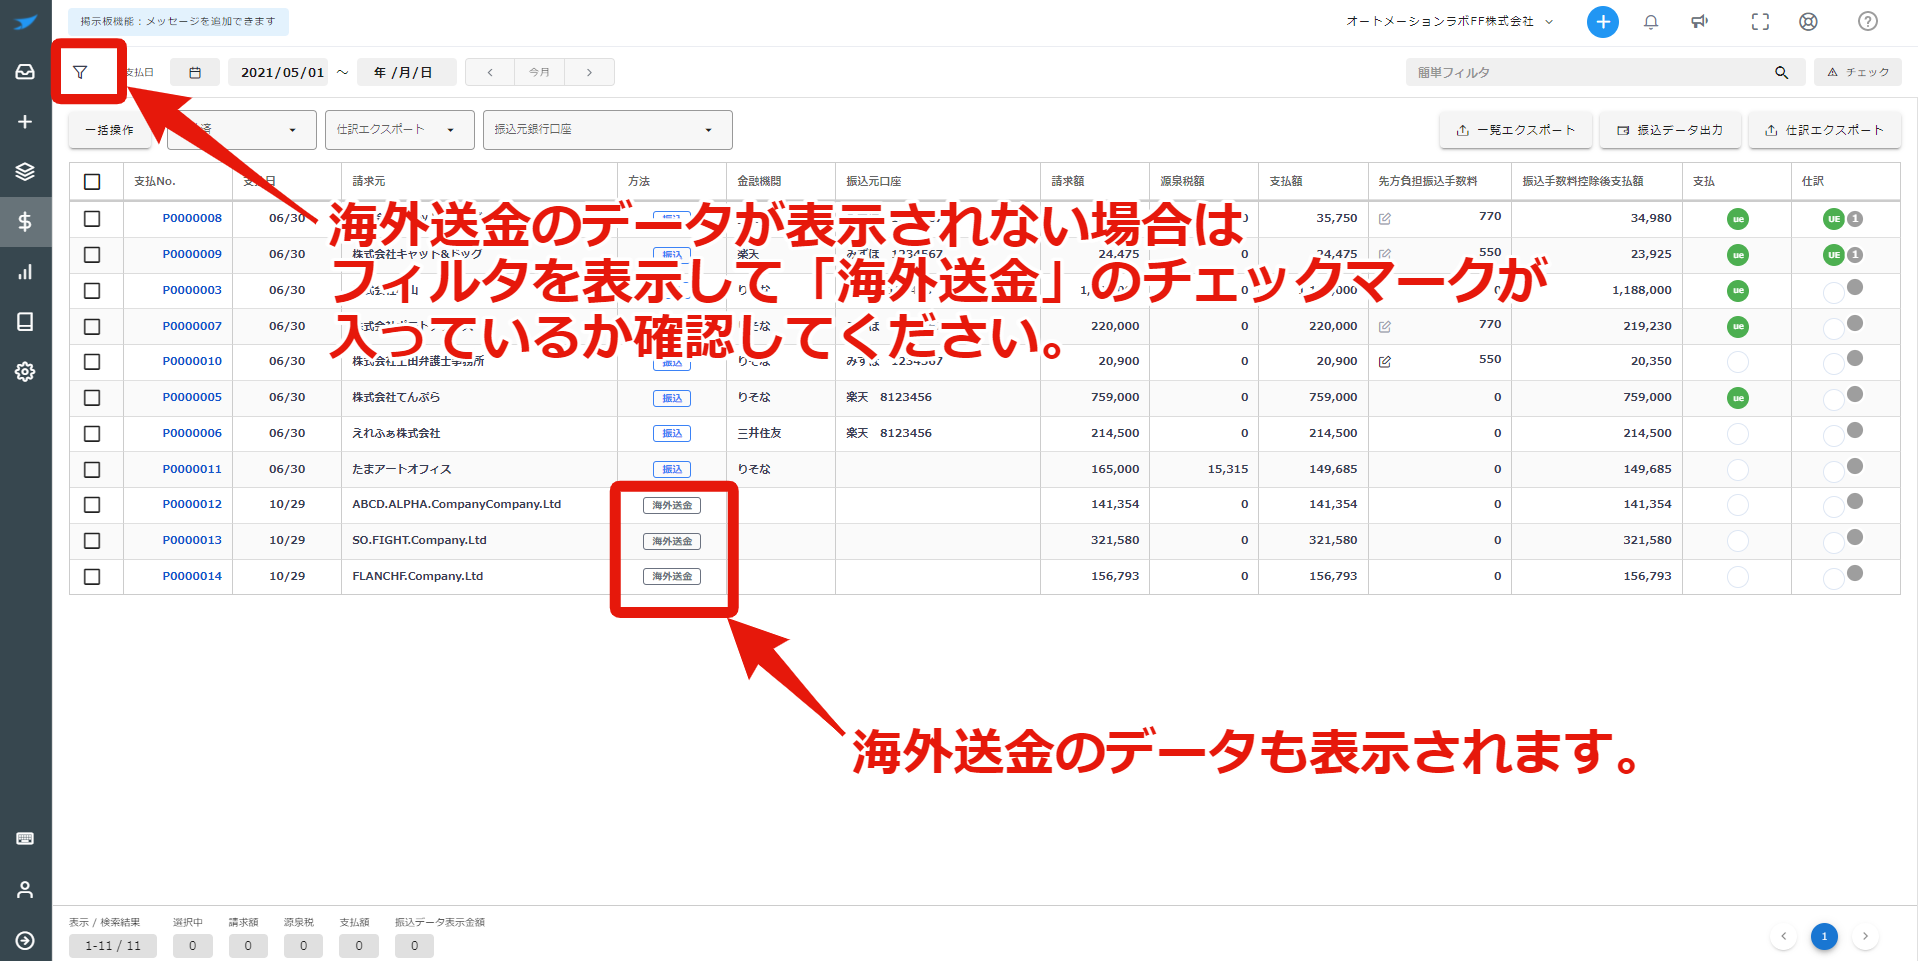
Task: Click the page 1 pagination button
Action: (1824, 937)
